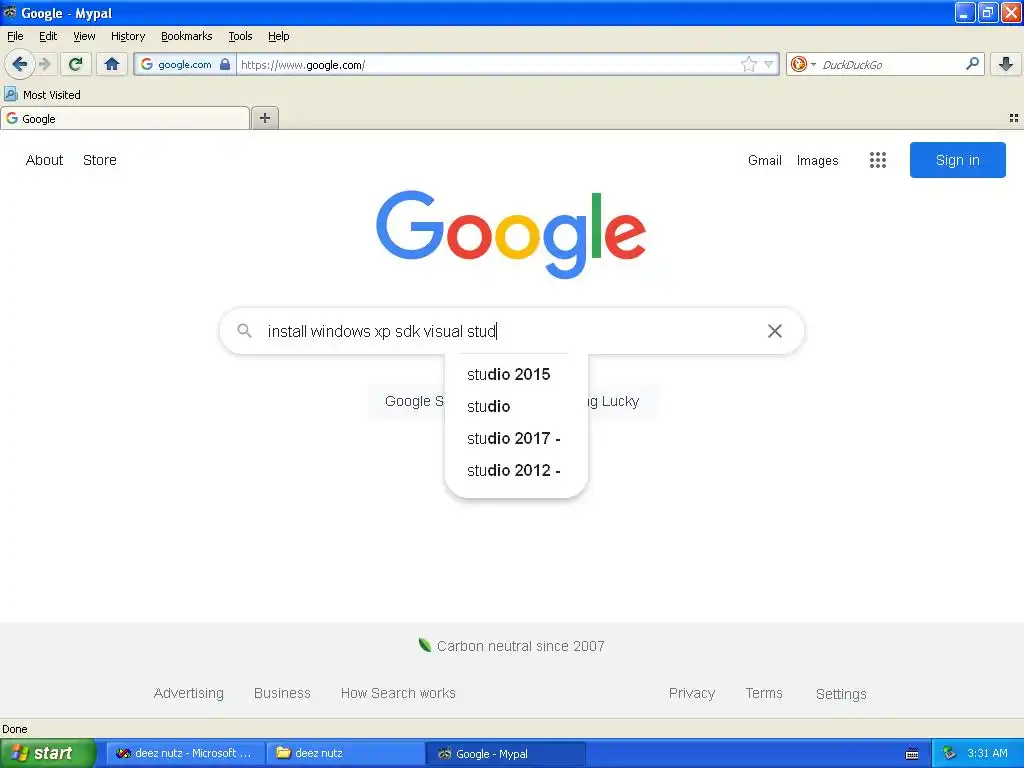Bookmark this page with the star
The height and width of the screenshot is (768, 1024).
pyautogui.click(x=748, y=64)
